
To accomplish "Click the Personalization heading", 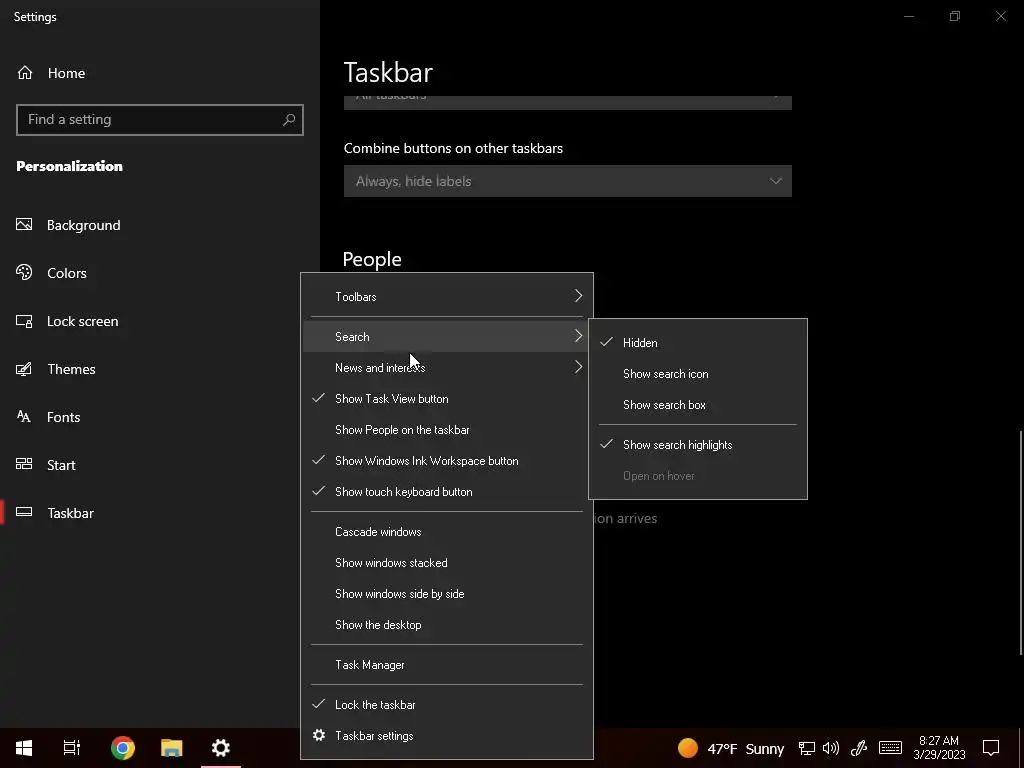I will (69, 166).
